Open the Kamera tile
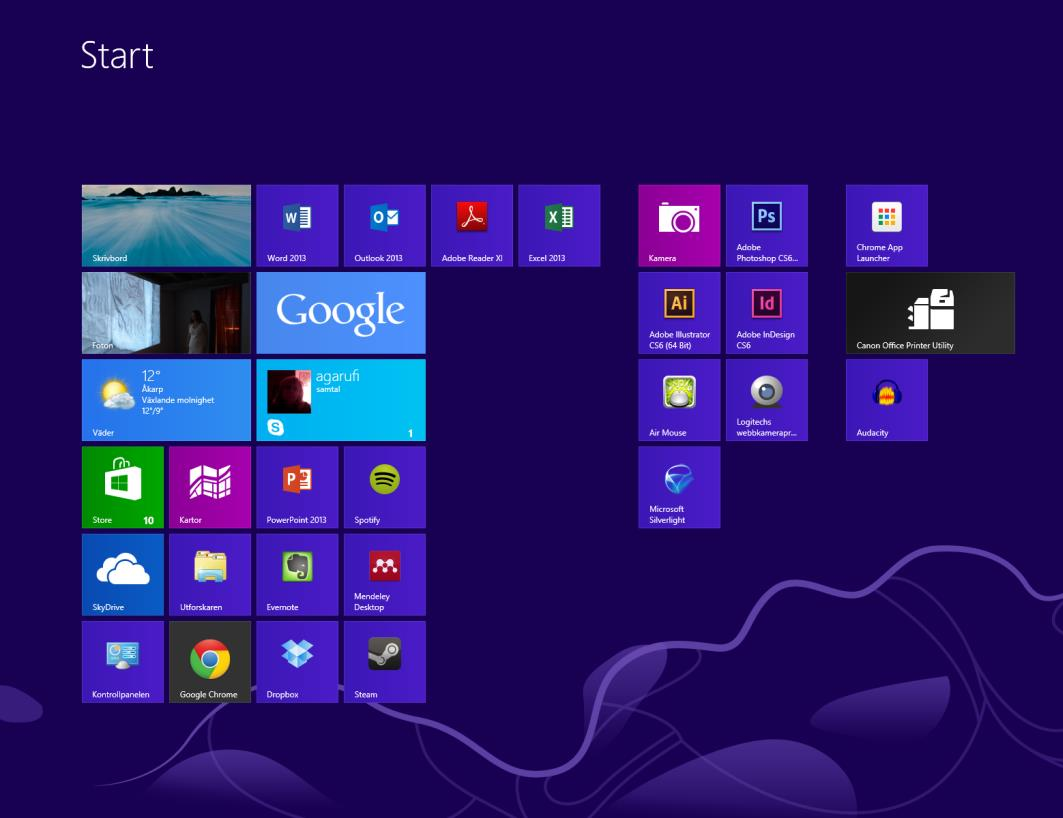The width and height of the screenshot is (1063, 818). click(679, 226)
